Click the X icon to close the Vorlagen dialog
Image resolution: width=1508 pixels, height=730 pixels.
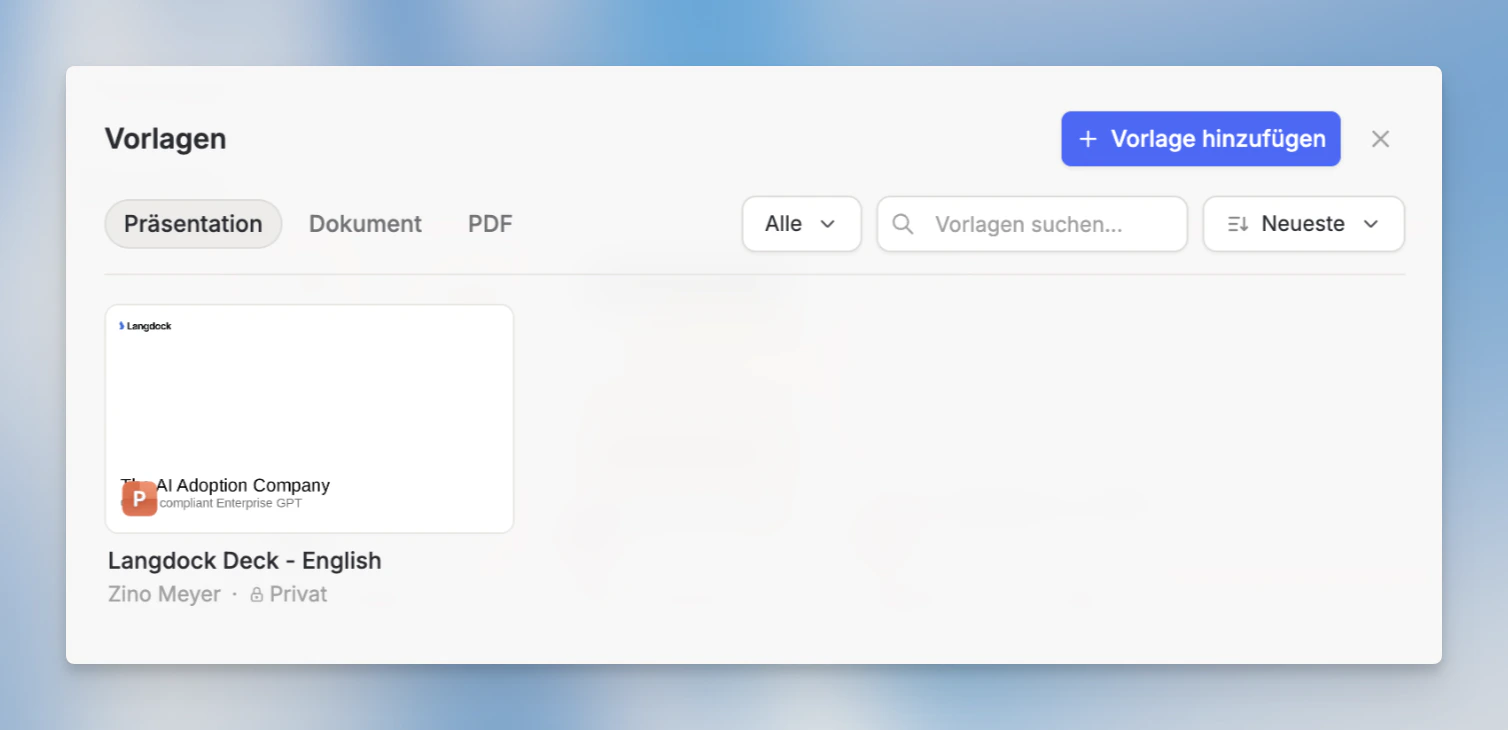pos(1380,139)
